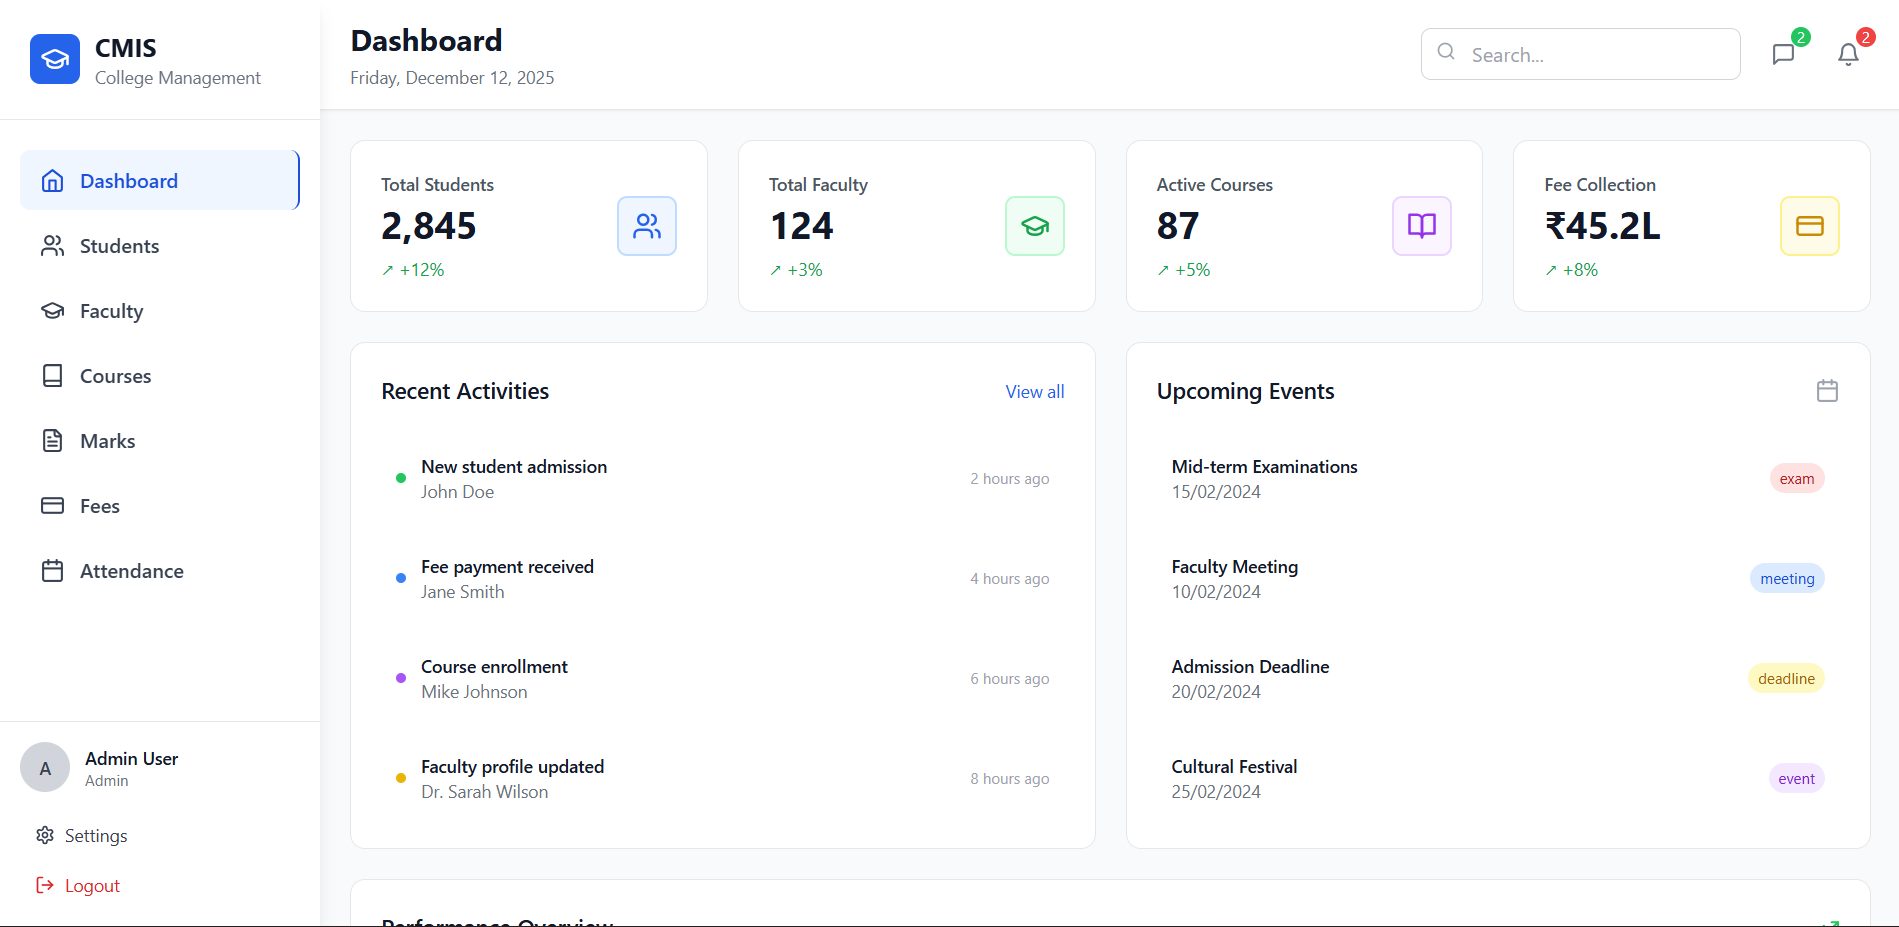The height and width of the screenshot is (927, 1899).
Task: Click the Marks document icon in sidebar
Action: [53, 441]
